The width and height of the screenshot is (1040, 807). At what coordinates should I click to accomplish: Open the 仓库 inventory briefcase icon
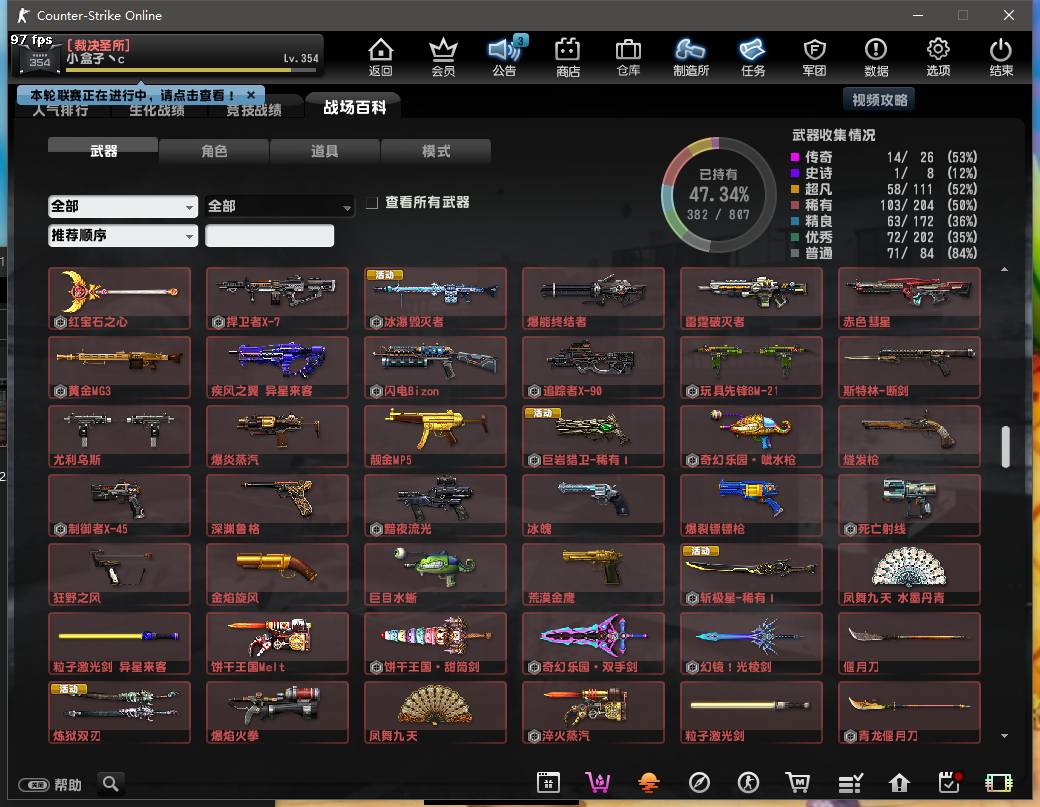pos(628,56)
